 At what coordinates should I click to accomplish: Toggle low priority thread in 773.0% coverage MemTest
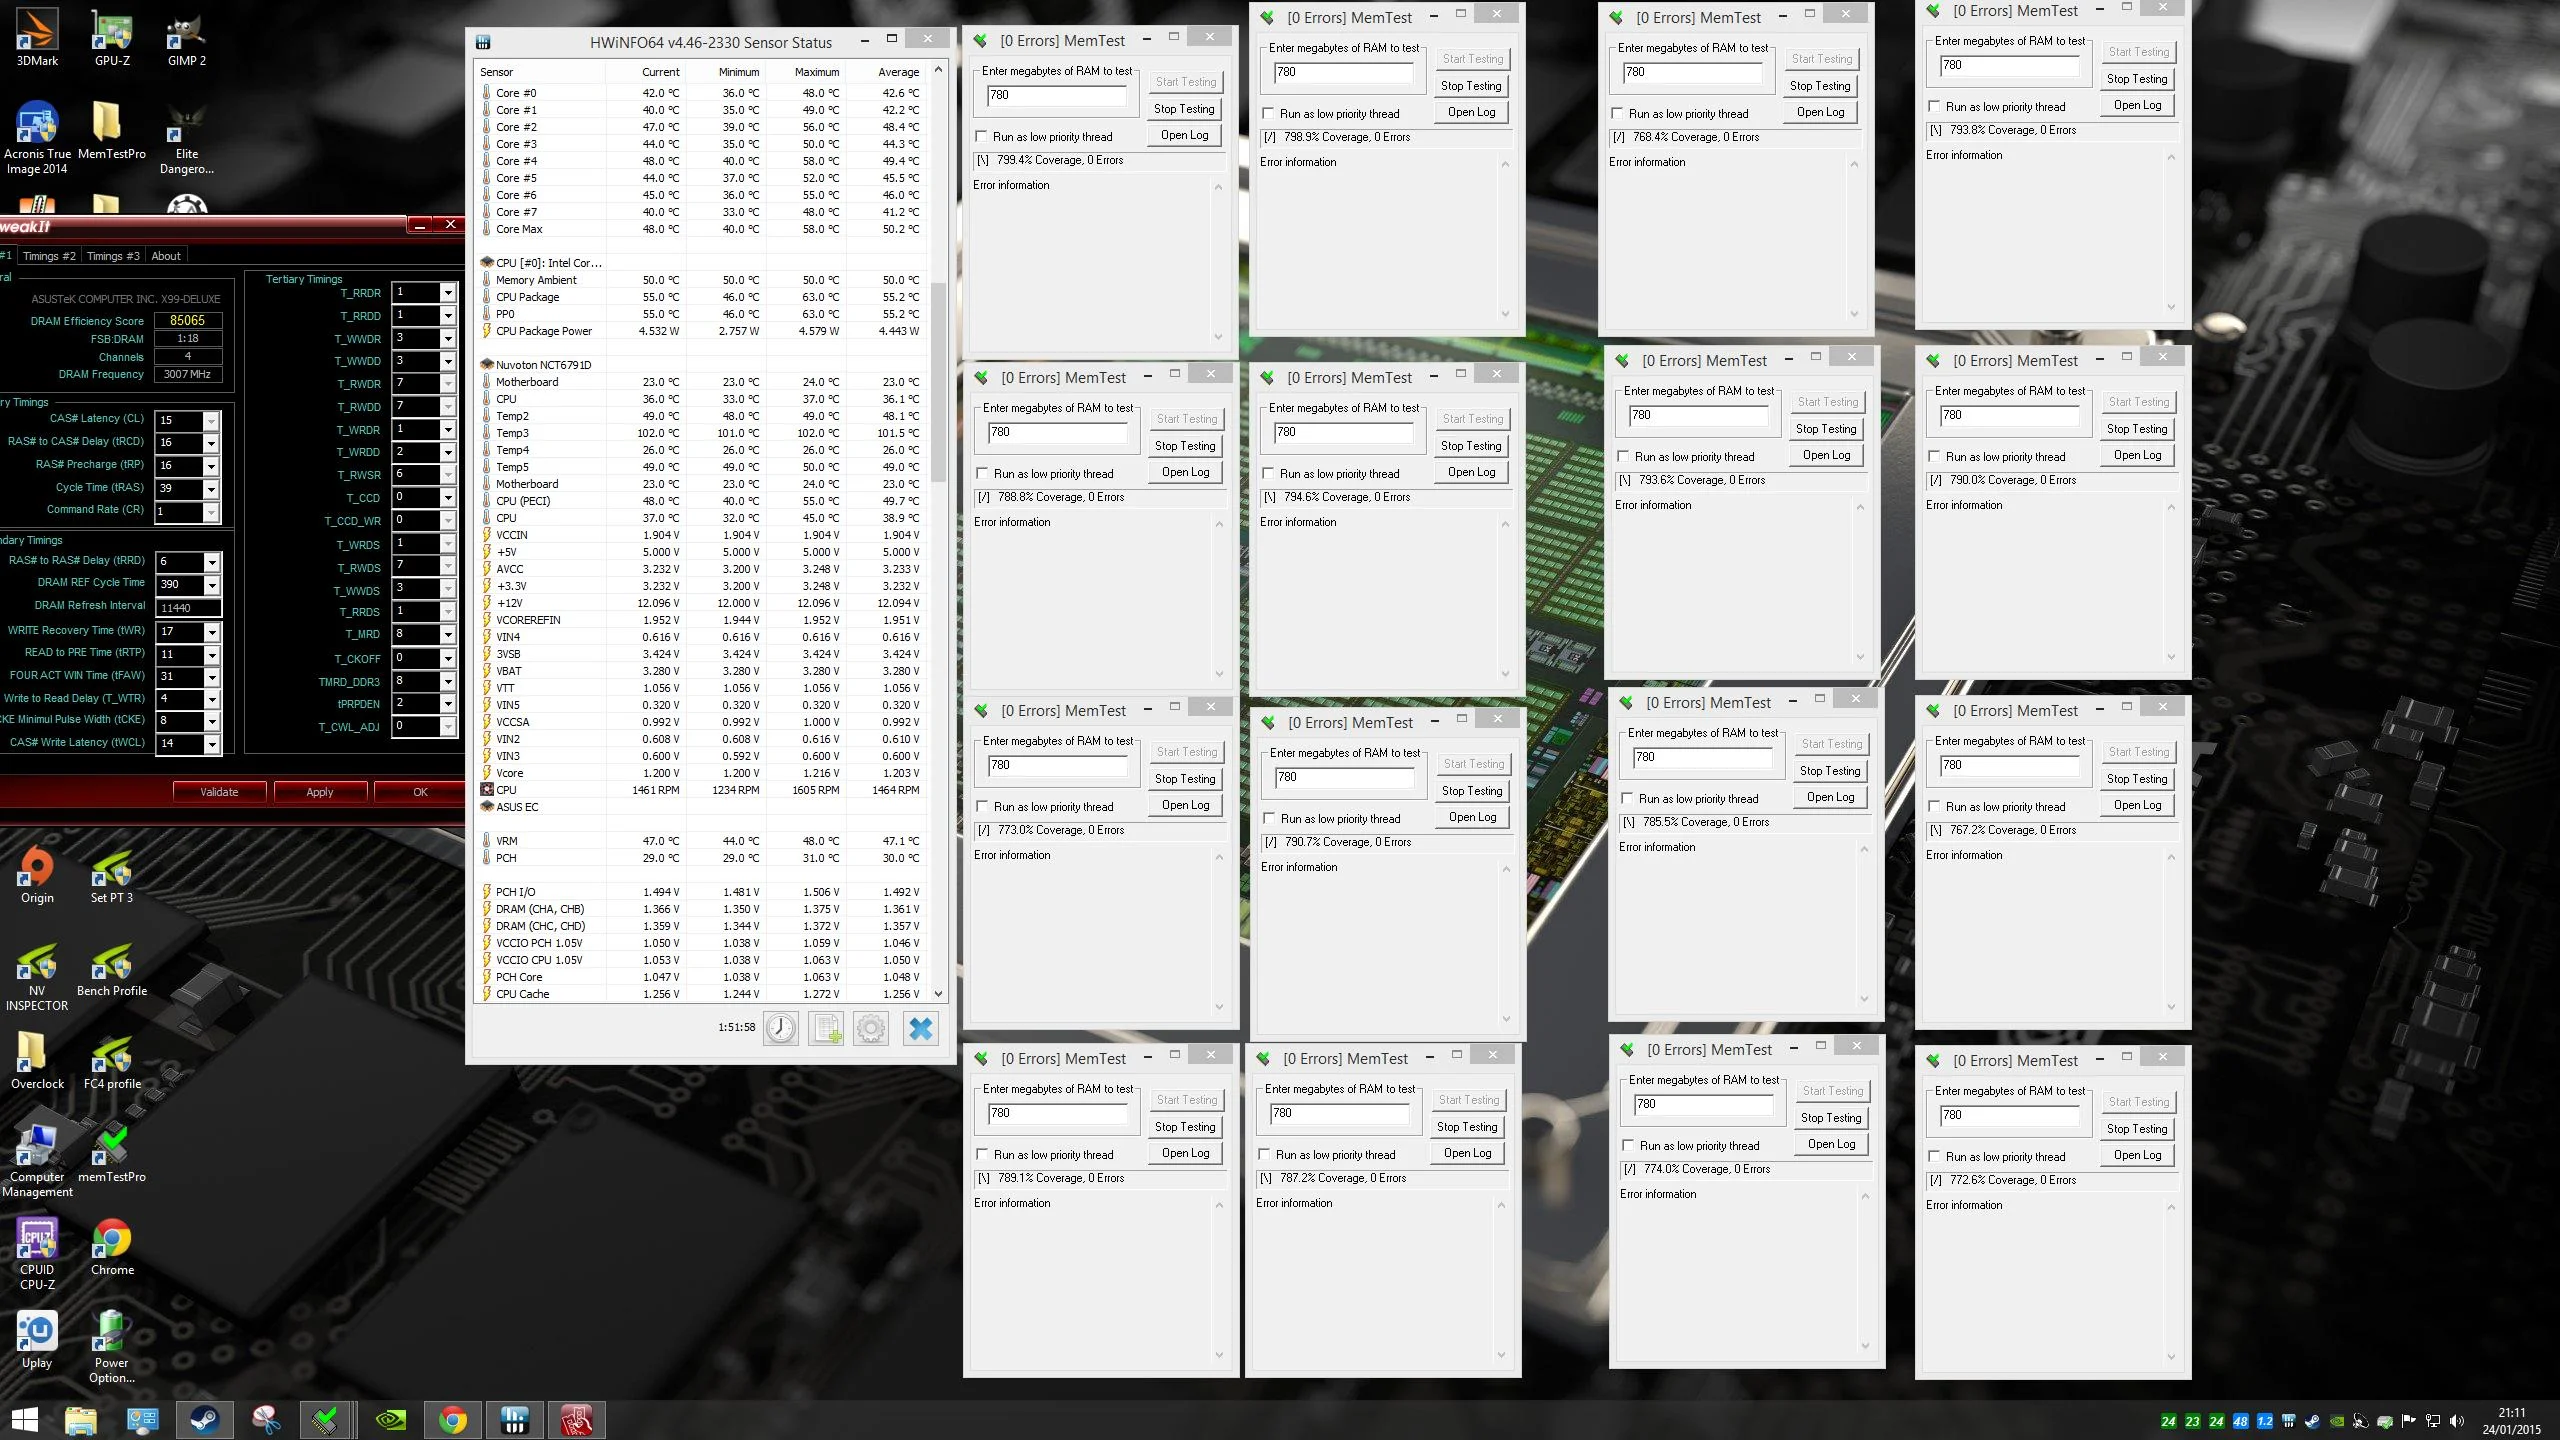coord(982,807)
